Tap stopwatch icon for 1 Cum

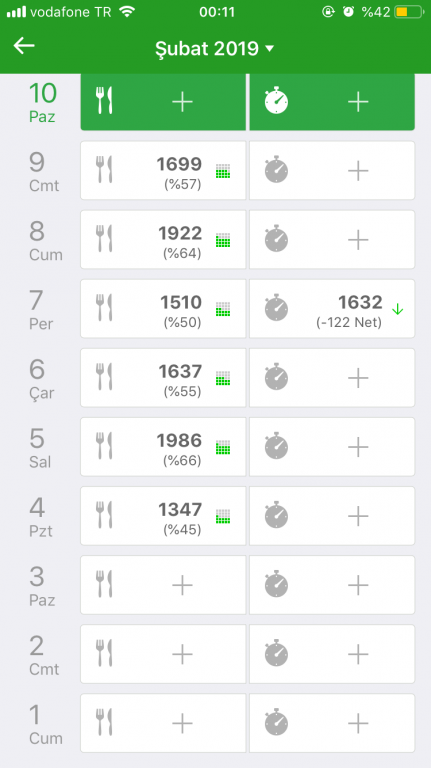[276, 722]
